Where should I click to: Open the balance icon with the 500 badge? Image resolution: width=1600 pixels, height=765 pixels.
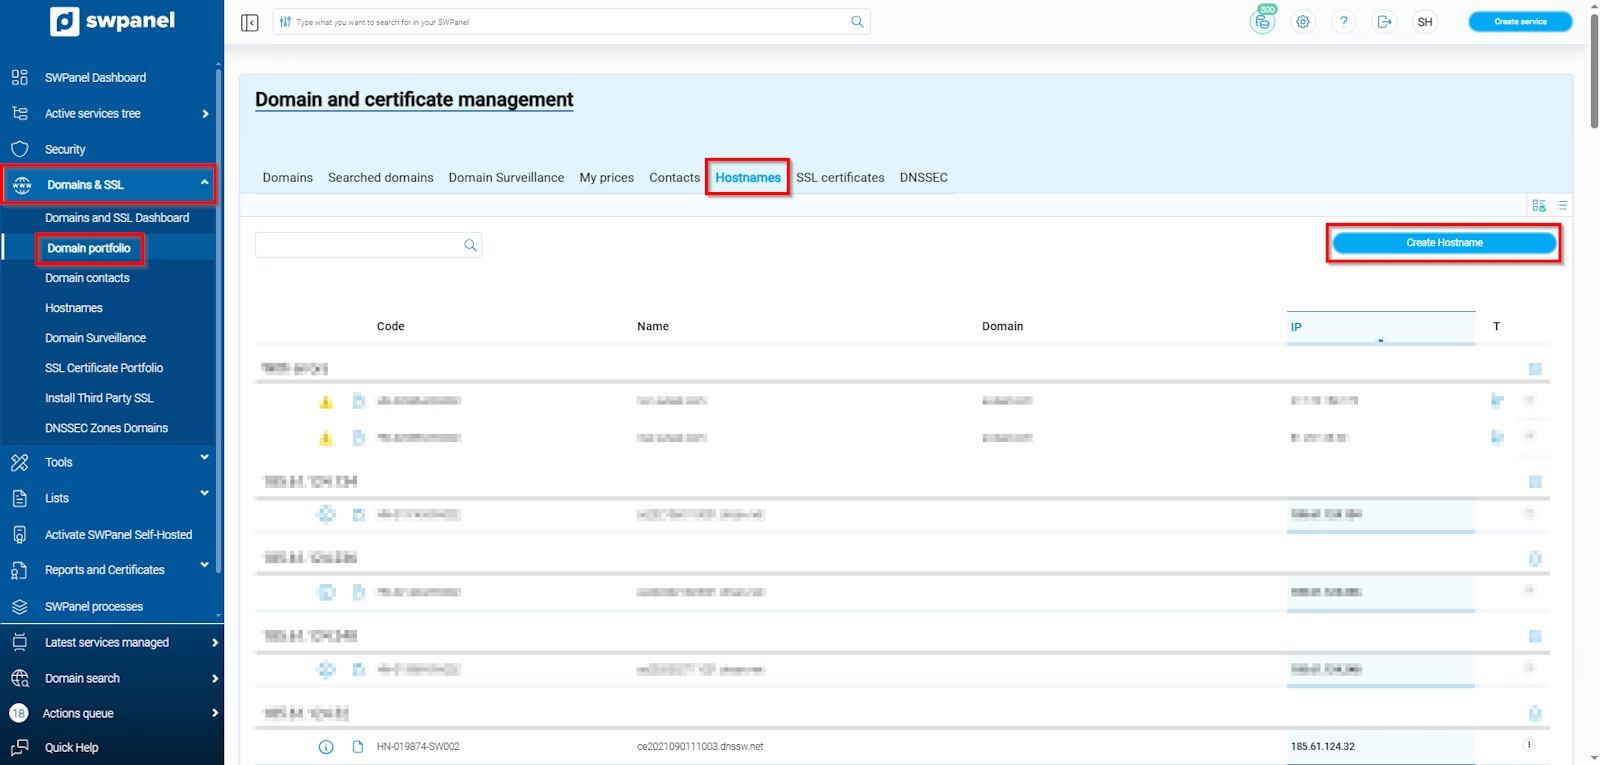(x=1263, y=21)
